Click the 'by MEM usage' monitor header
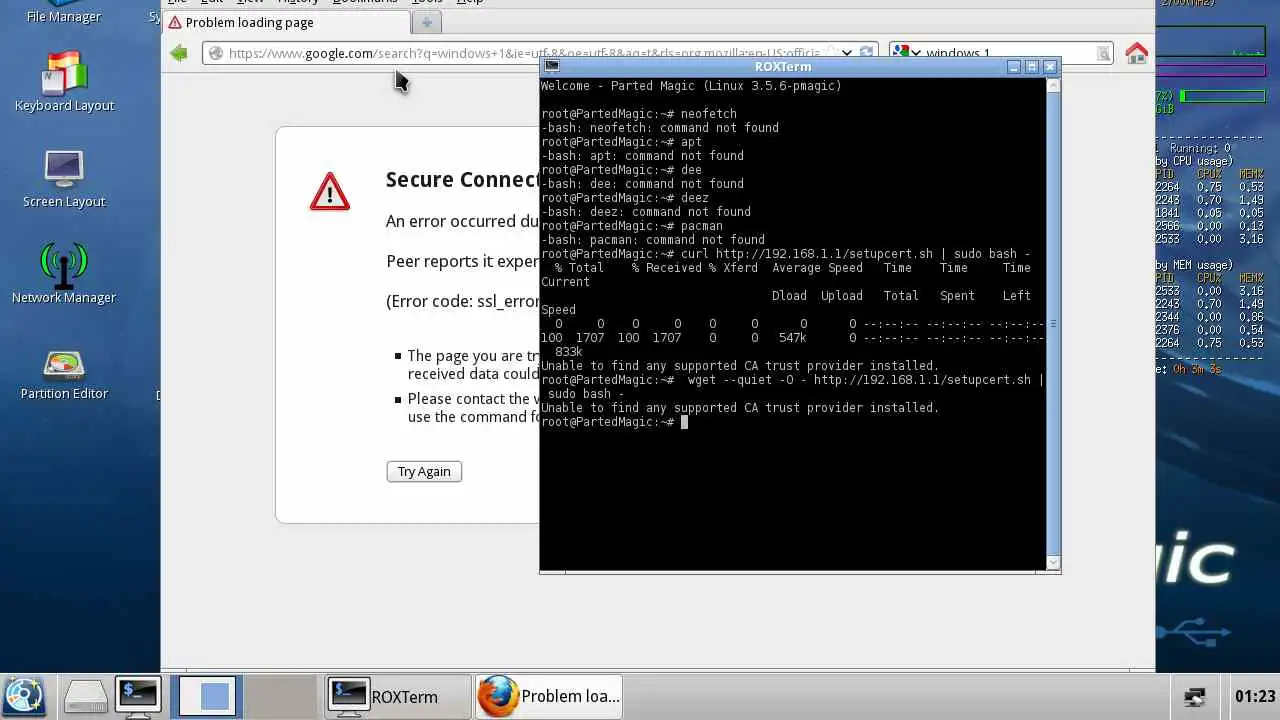Screen dimensions: 1280x720 pyautogui.click(x=1195, y=265)
